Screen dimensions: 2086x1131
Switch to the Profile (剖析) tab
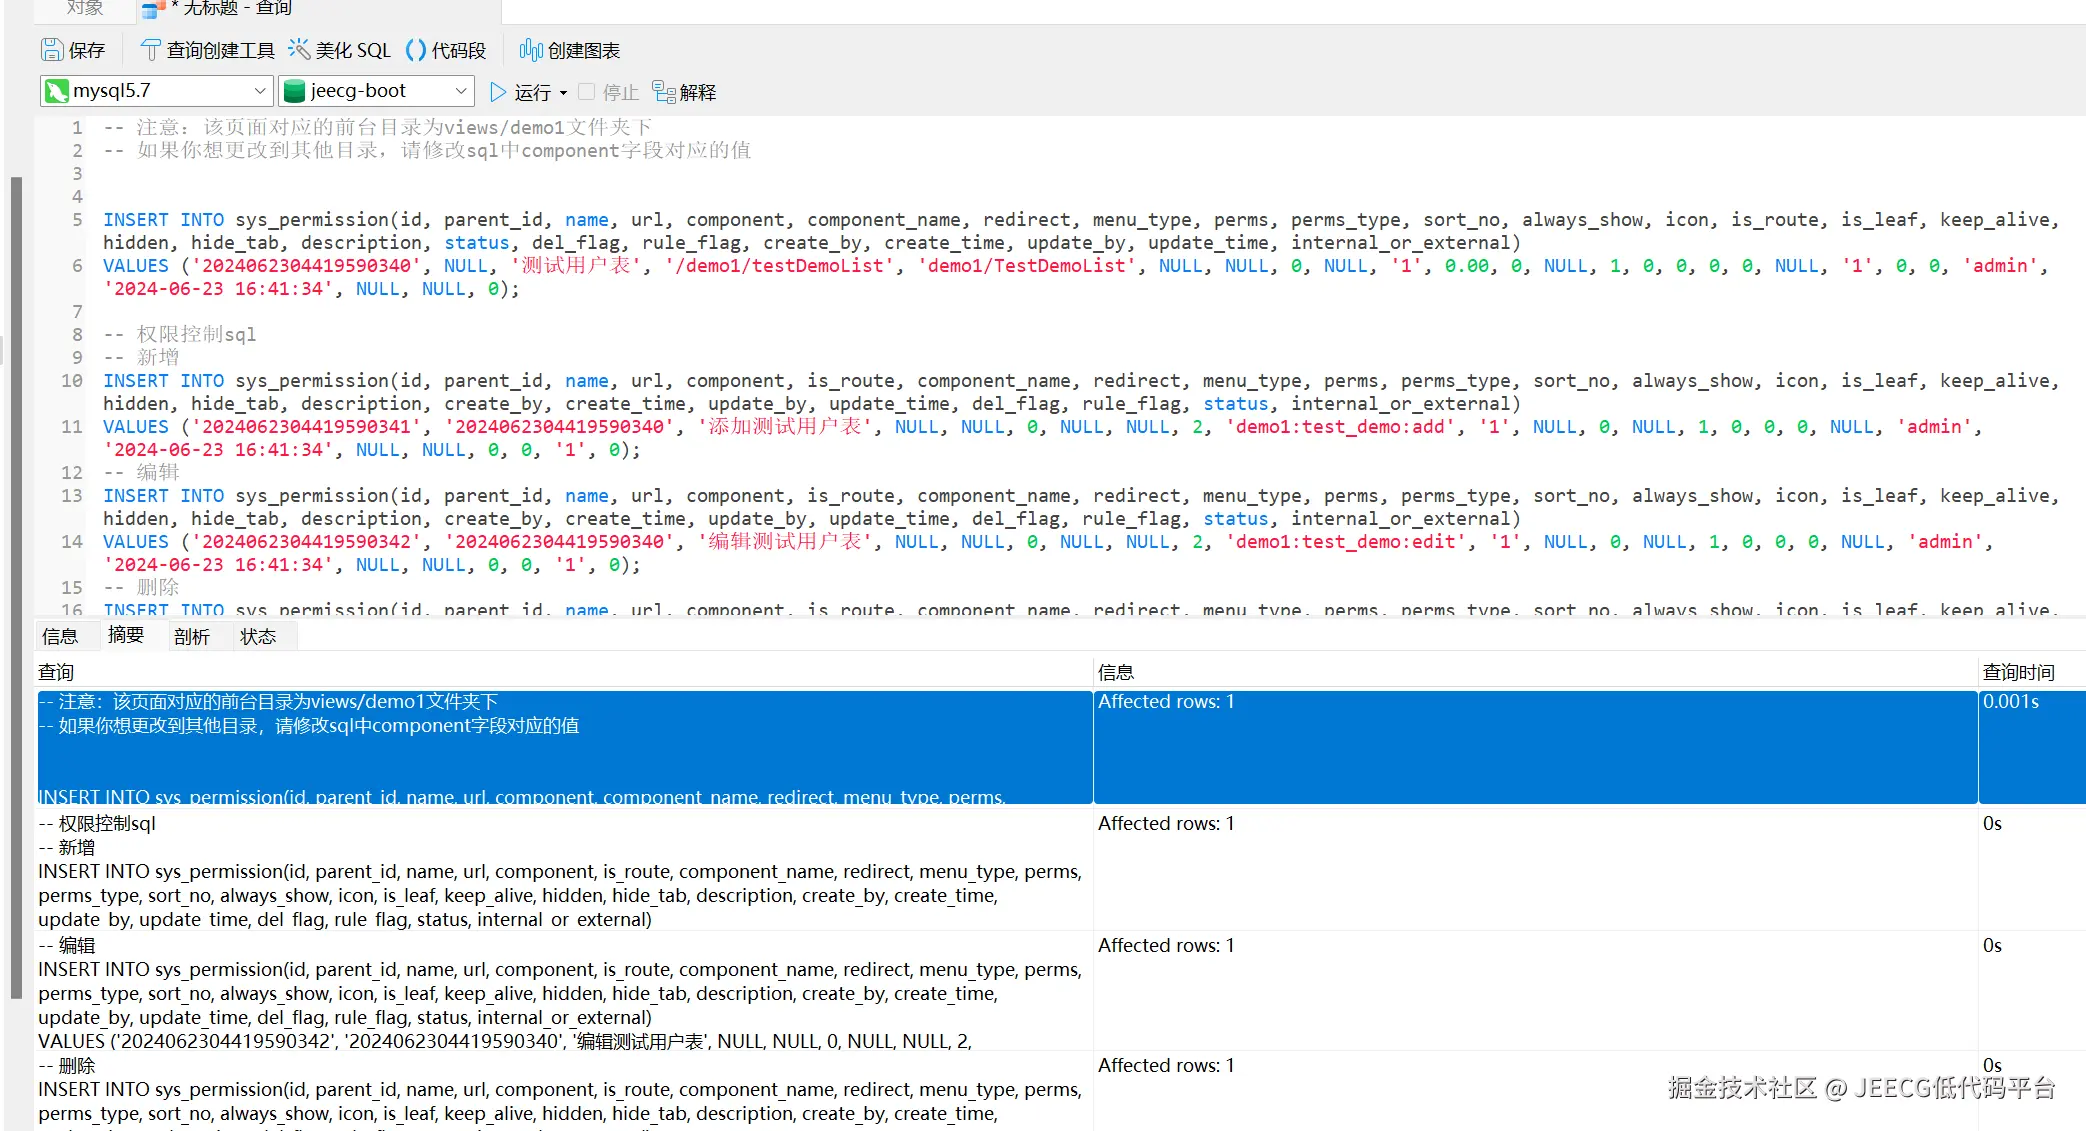point(191,636)
